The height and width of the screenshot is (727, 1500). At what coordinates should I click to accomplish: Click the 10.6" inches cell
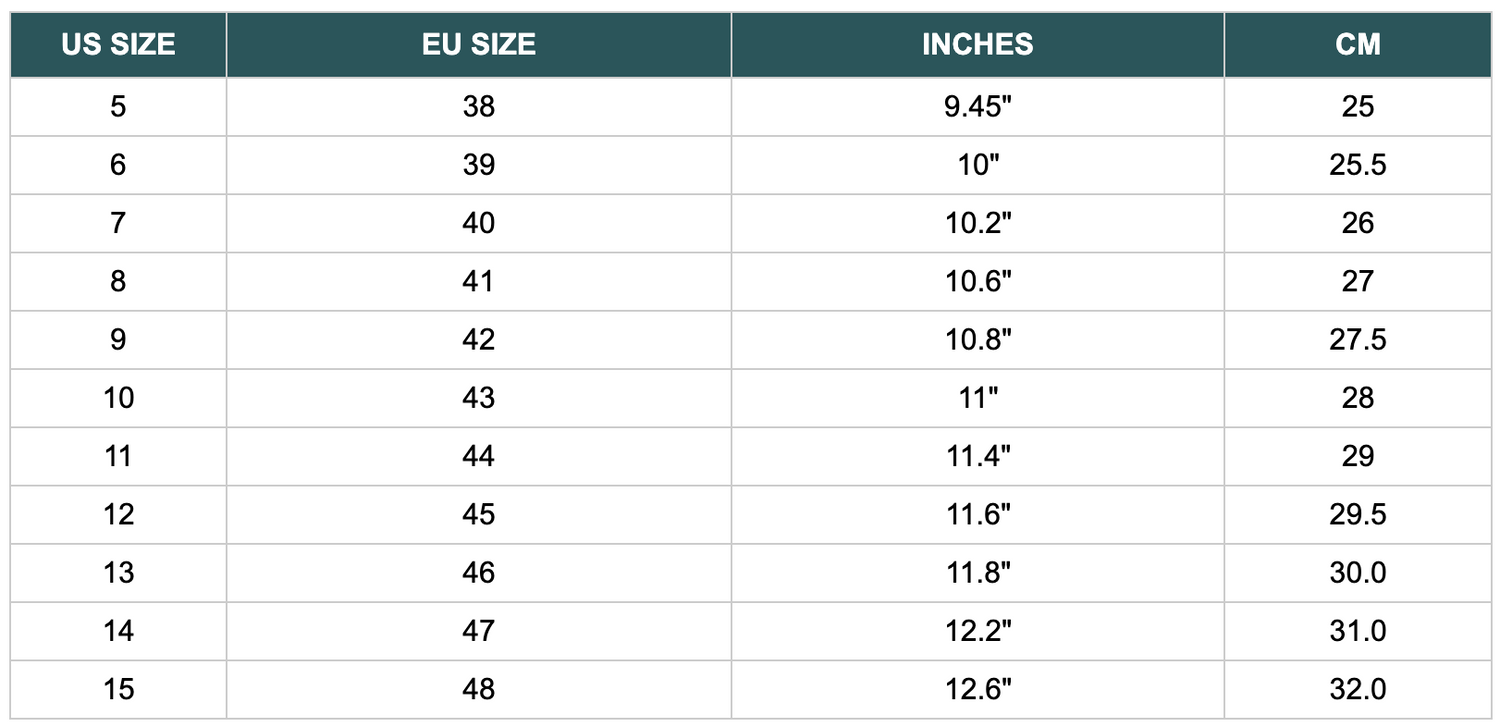click(977, 281)
